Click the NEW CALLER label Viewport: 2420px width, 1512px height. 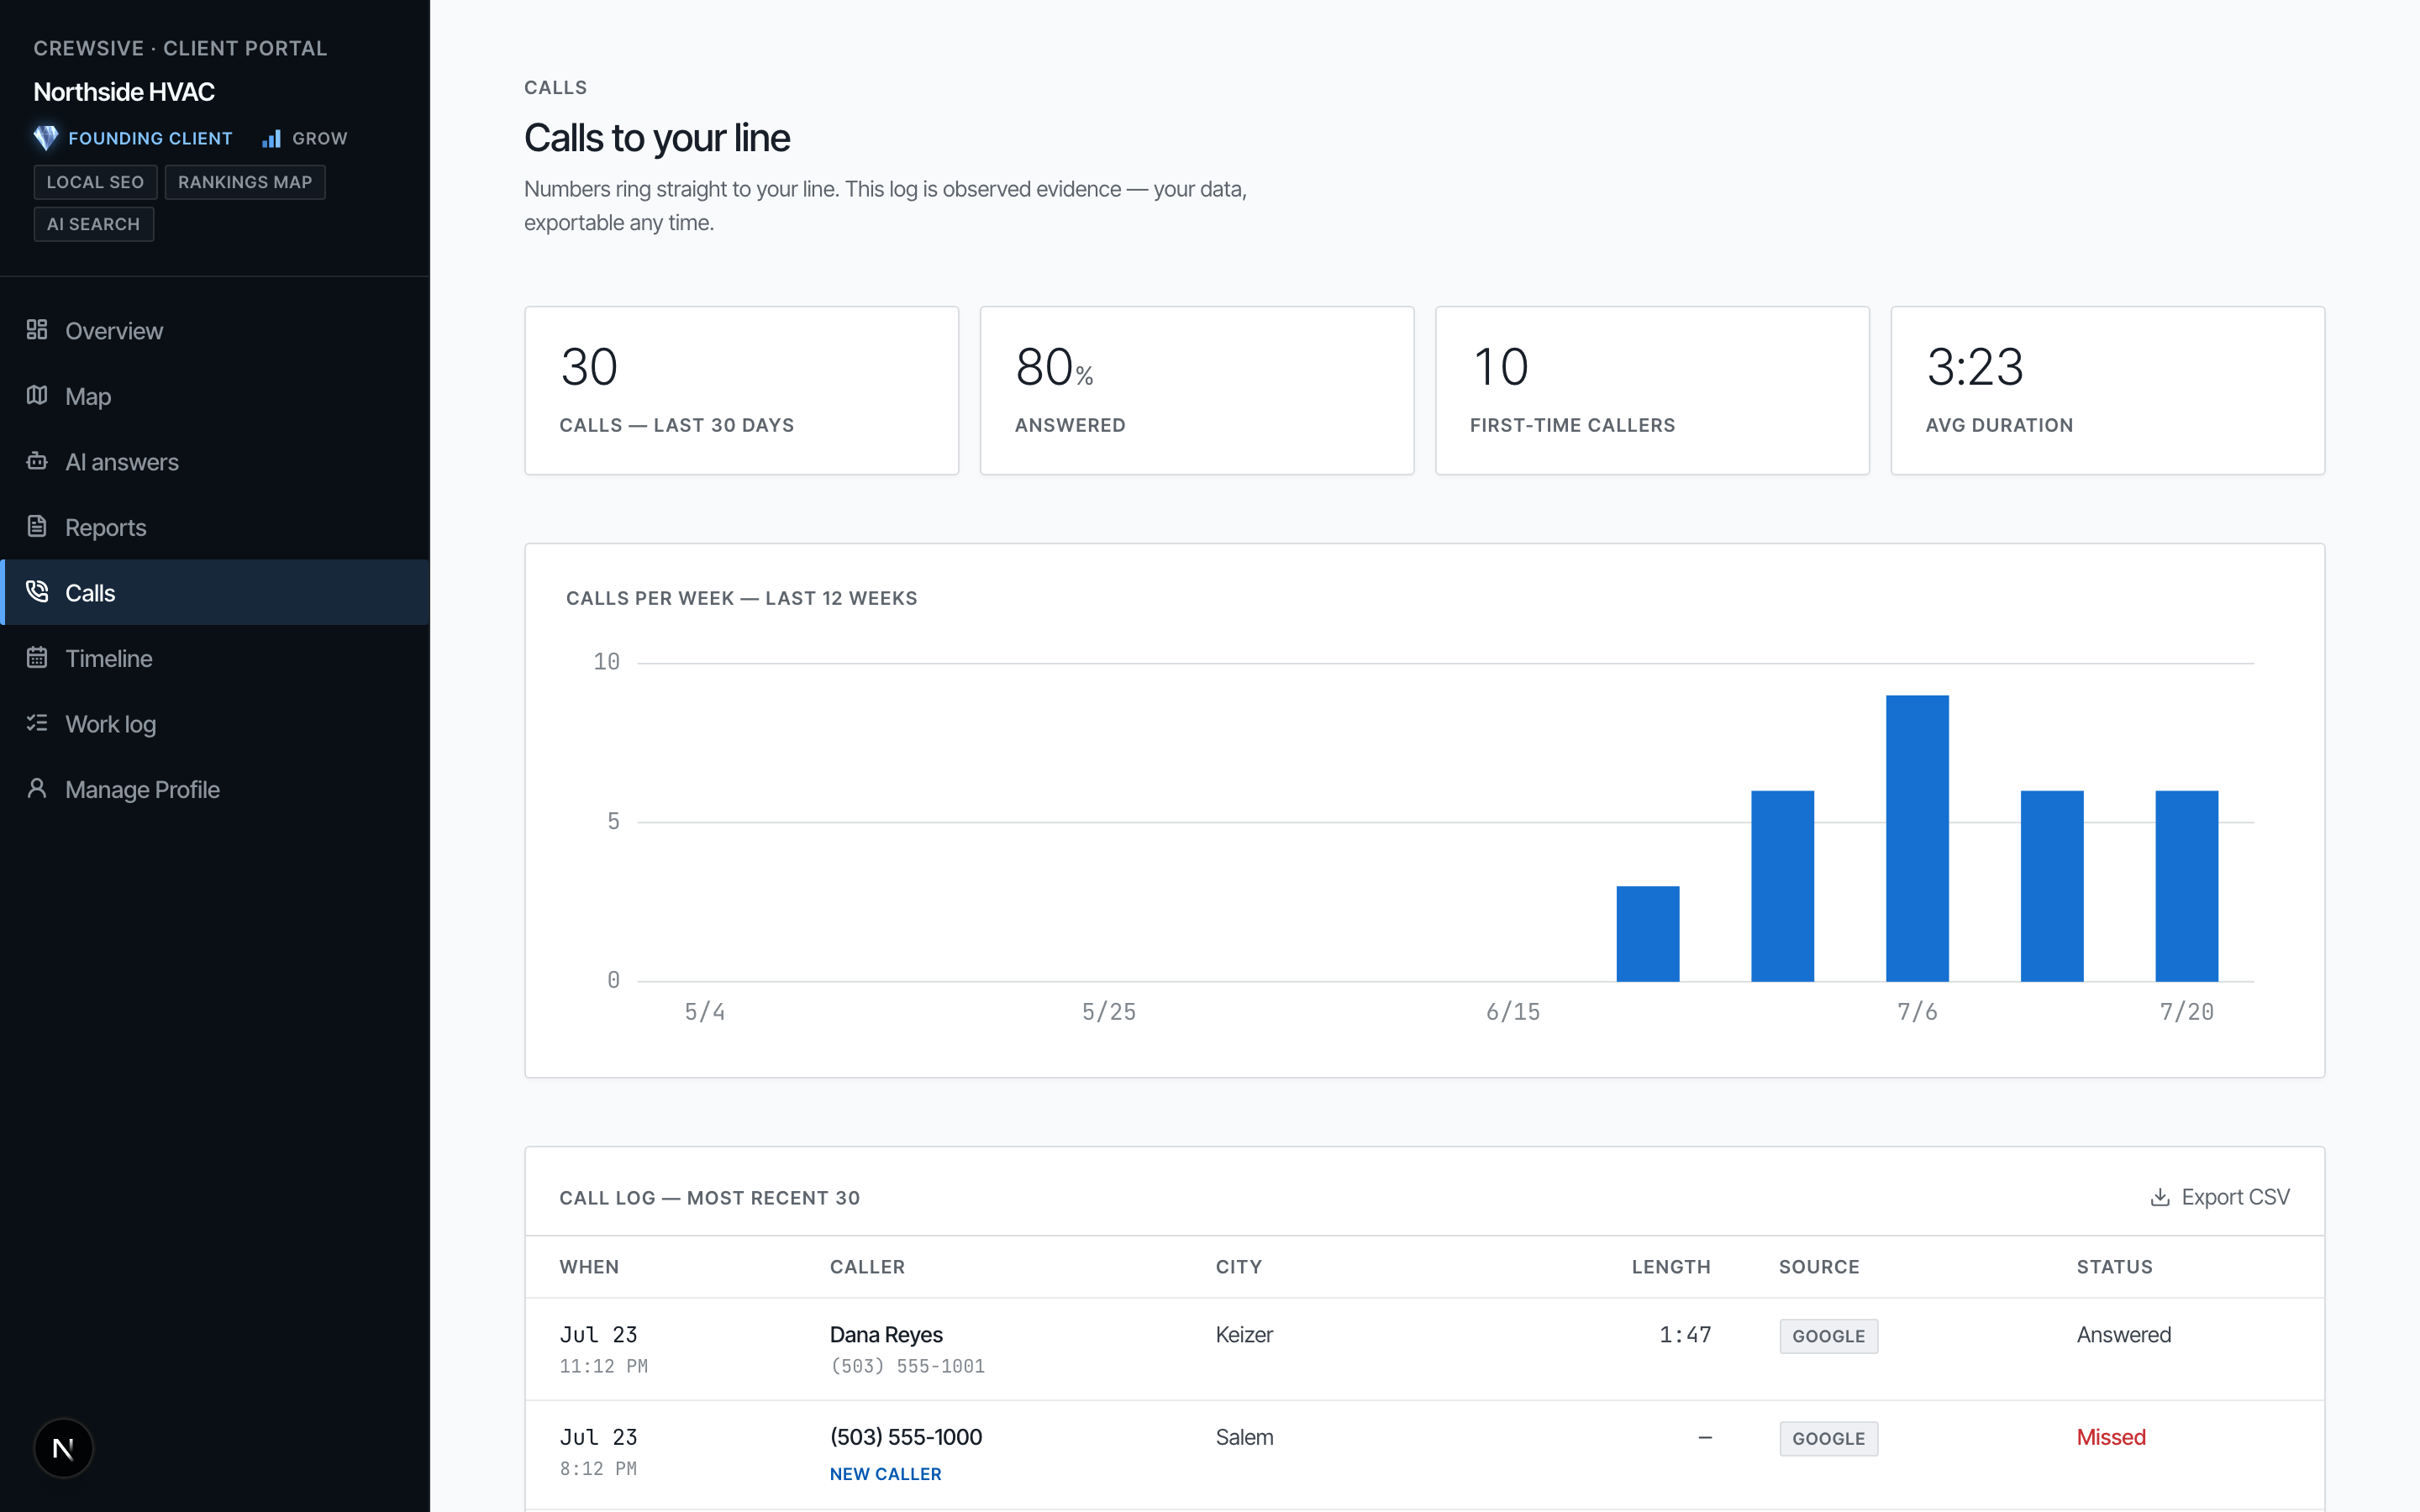[x=885, y=1474]
